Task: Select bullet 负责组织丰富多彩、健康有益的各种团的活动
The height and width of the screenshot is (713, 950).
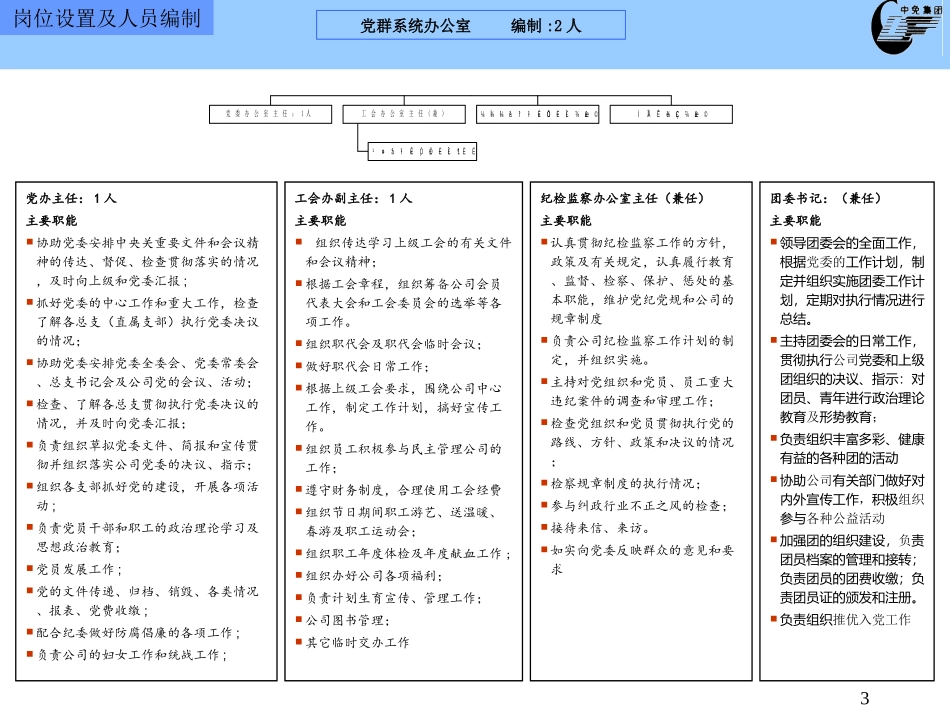Action: [x=848, y=449]
